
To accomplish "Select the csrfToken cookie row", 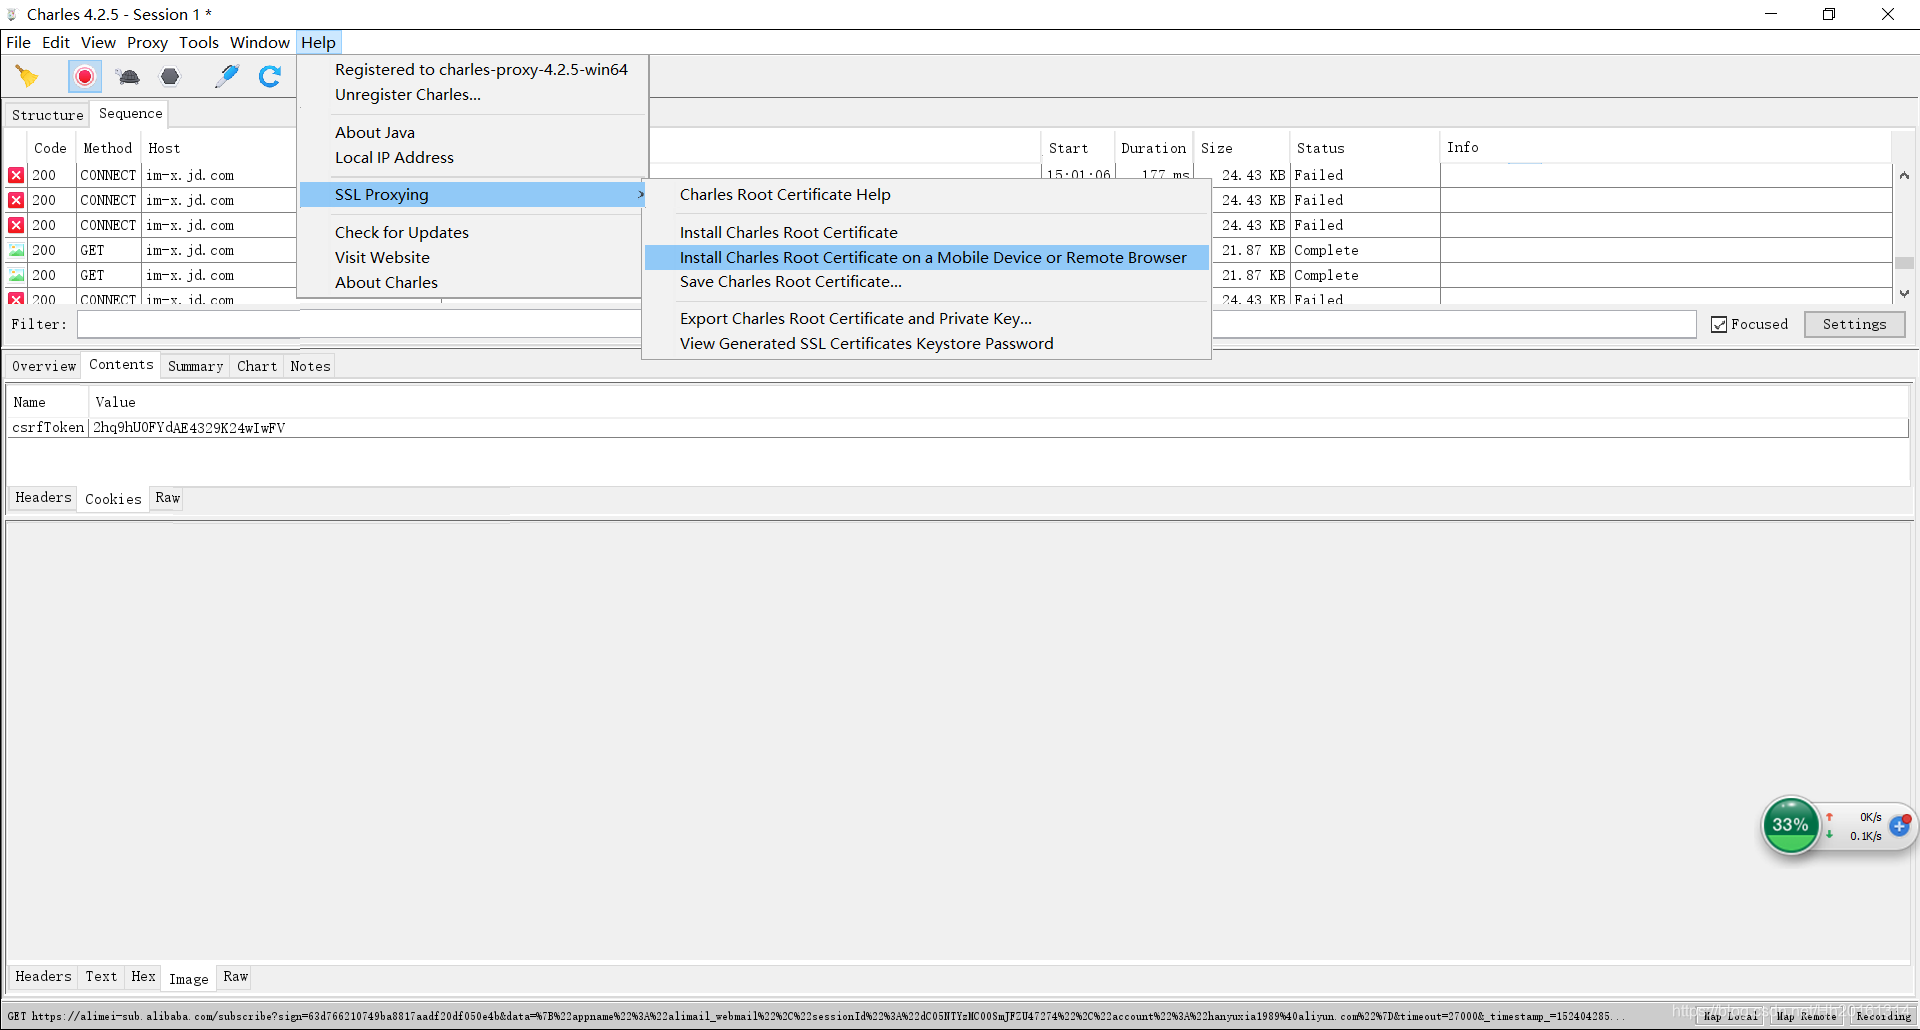I will coord(958,427).
